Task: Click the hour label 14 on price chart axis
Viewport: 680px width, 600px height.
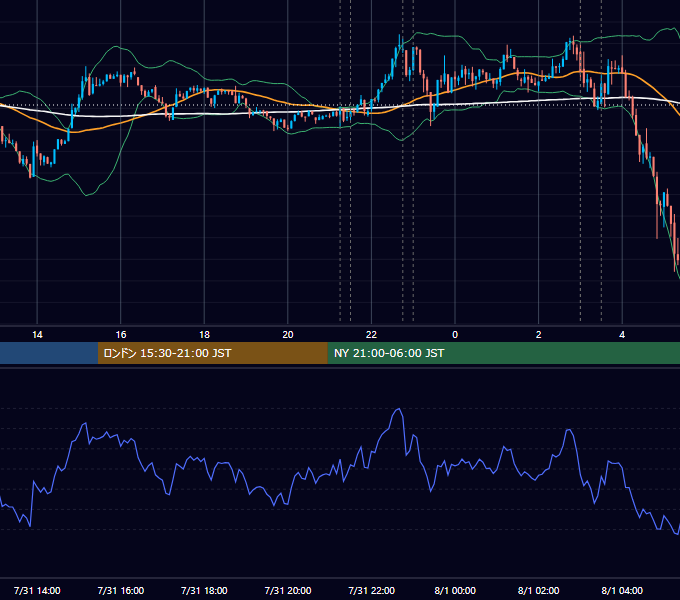Action: [x=37, y=335]
